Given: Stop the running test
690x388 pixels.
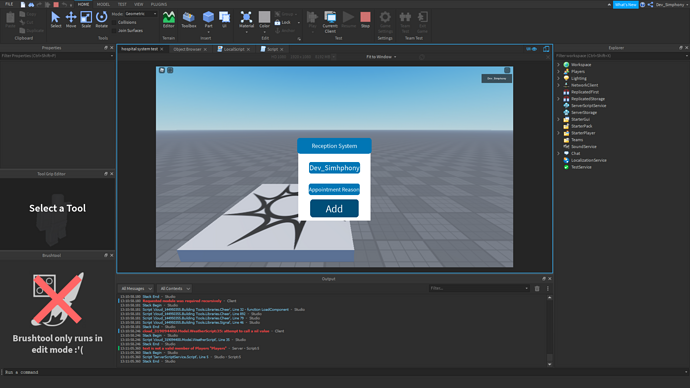Looking at the screenshot, I should click(x=365, y=19).
